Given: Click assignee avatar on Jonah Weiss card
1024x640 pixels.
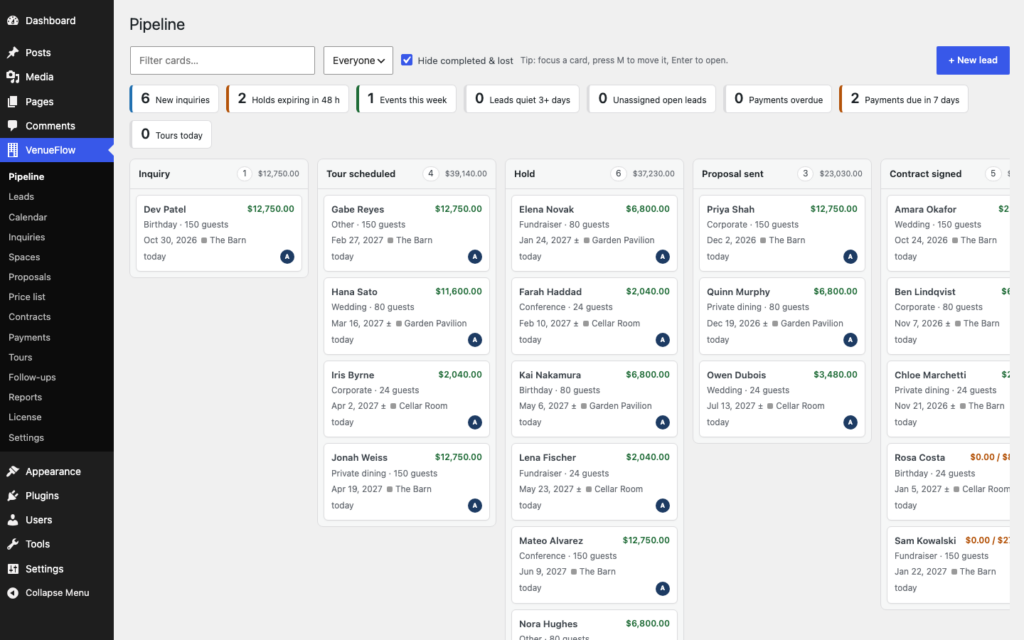Looking at the screenshot, I should (475, 505).
